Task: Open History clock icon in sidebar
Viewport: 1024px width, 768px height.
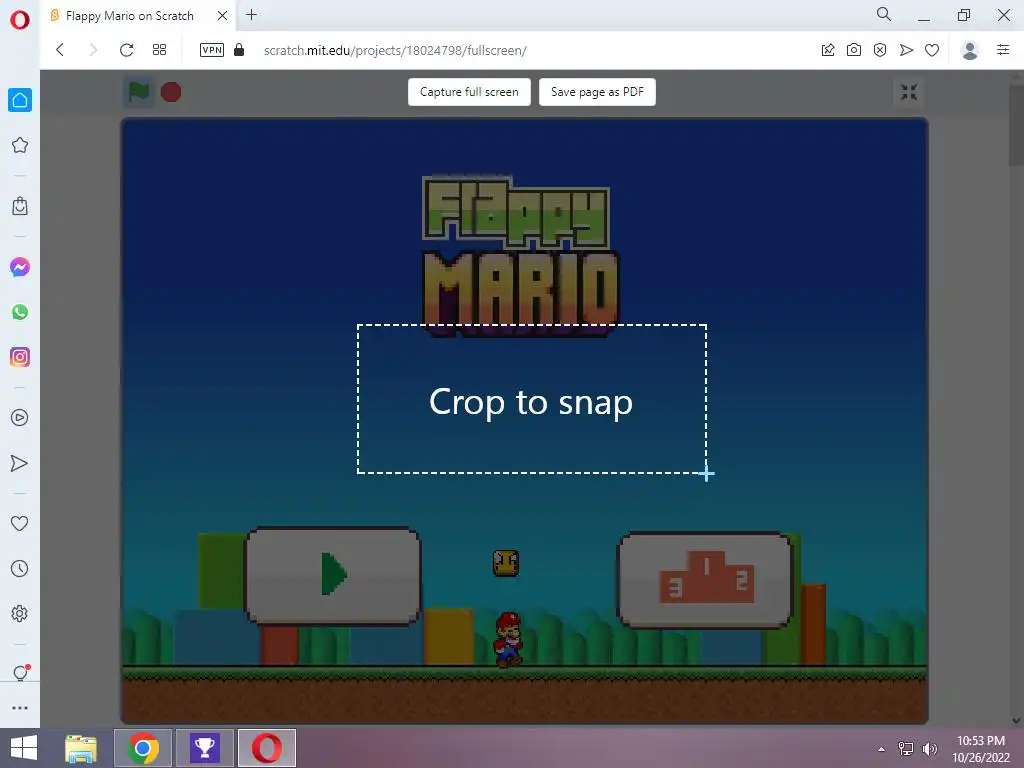Action: point(20,569)
